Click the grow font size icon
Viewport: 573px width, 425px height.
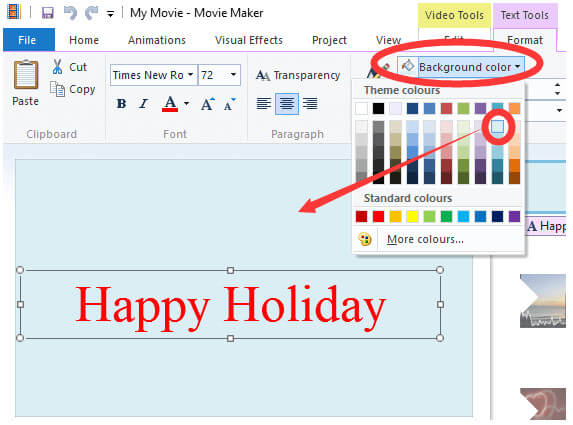[208, 104]
